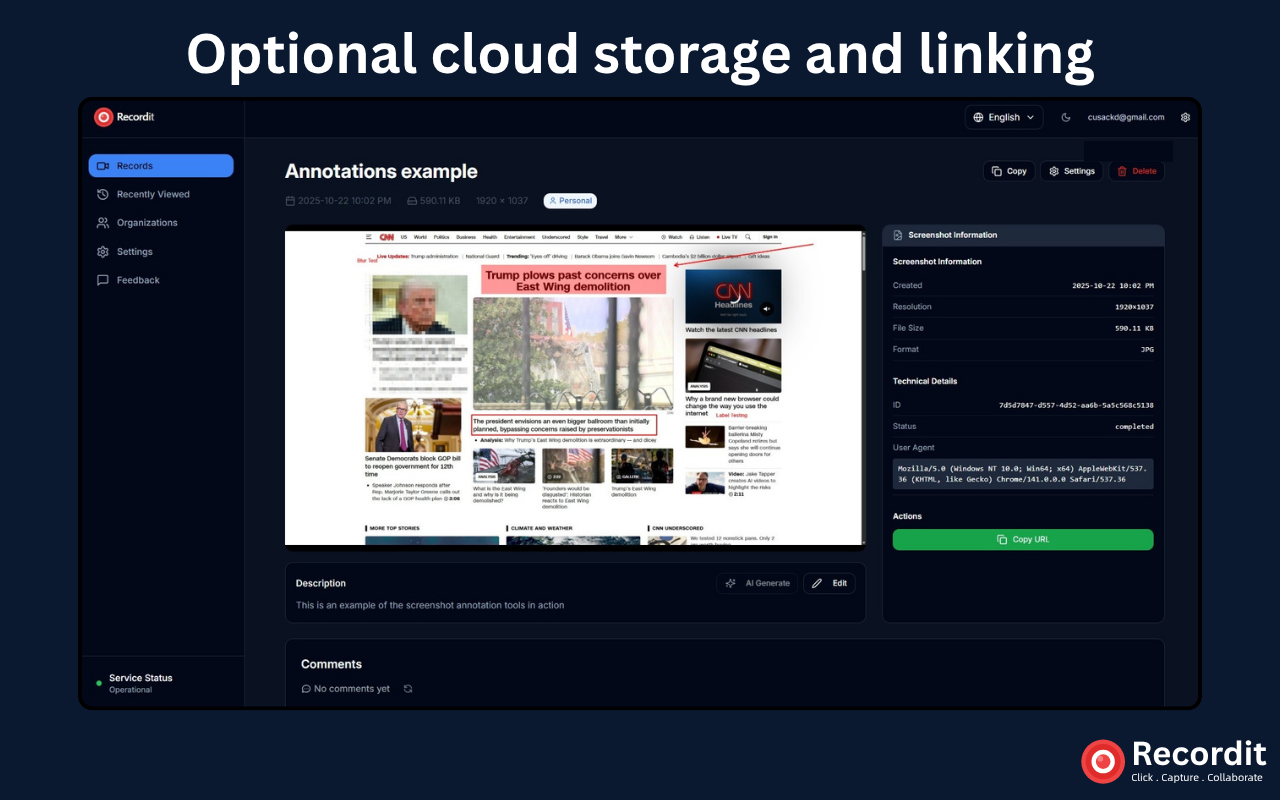The height and width of the screenshot is (800, 1280).
Task: Click the gear icon next to the email
Action: pos(1186,117)
